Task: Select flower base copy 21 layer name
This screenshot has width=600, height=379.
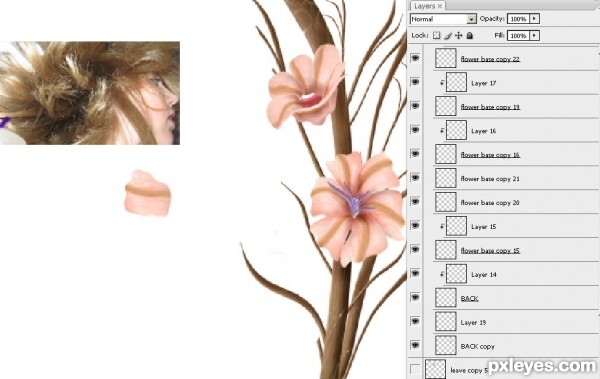Action: click(490, 179)
